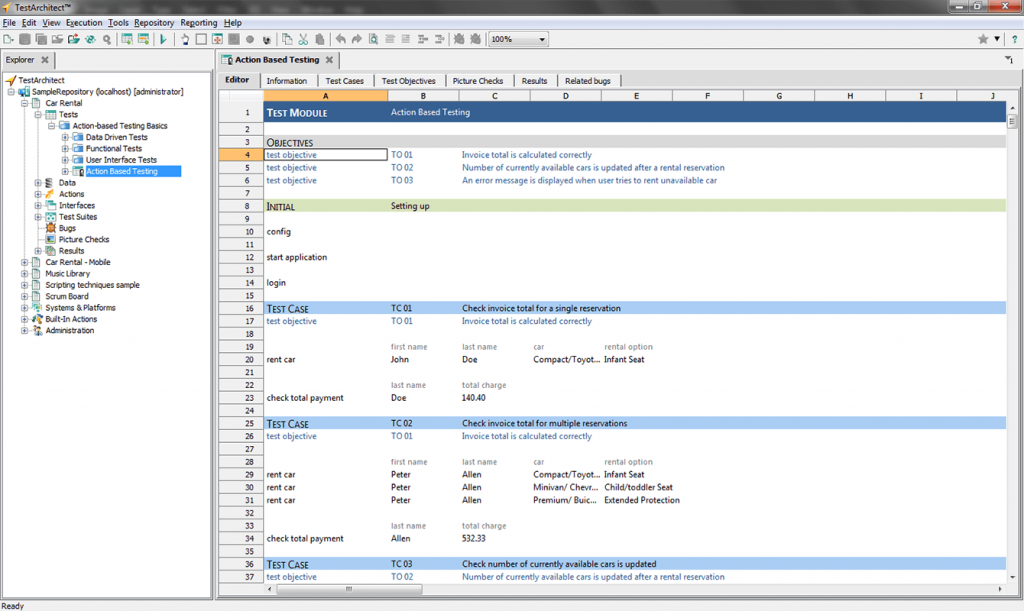
Task: Open the Results tab
Action: tap(534, 81)
